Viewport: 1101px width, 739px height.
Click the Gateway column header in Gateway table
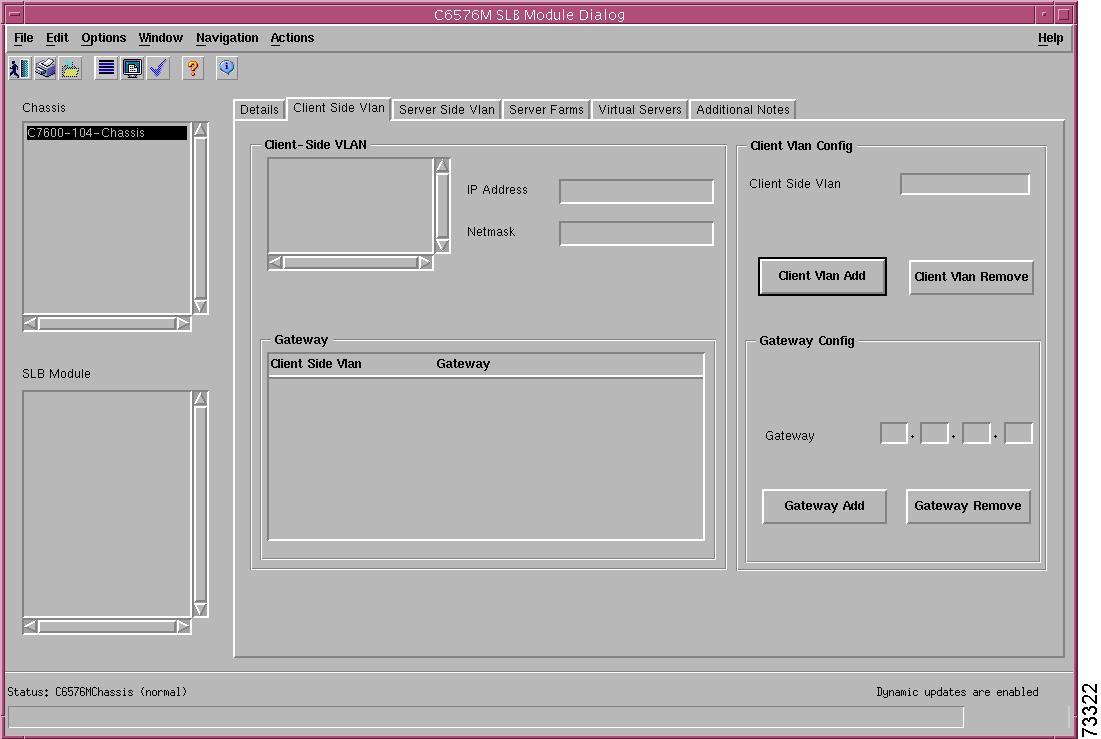[463, 364]
